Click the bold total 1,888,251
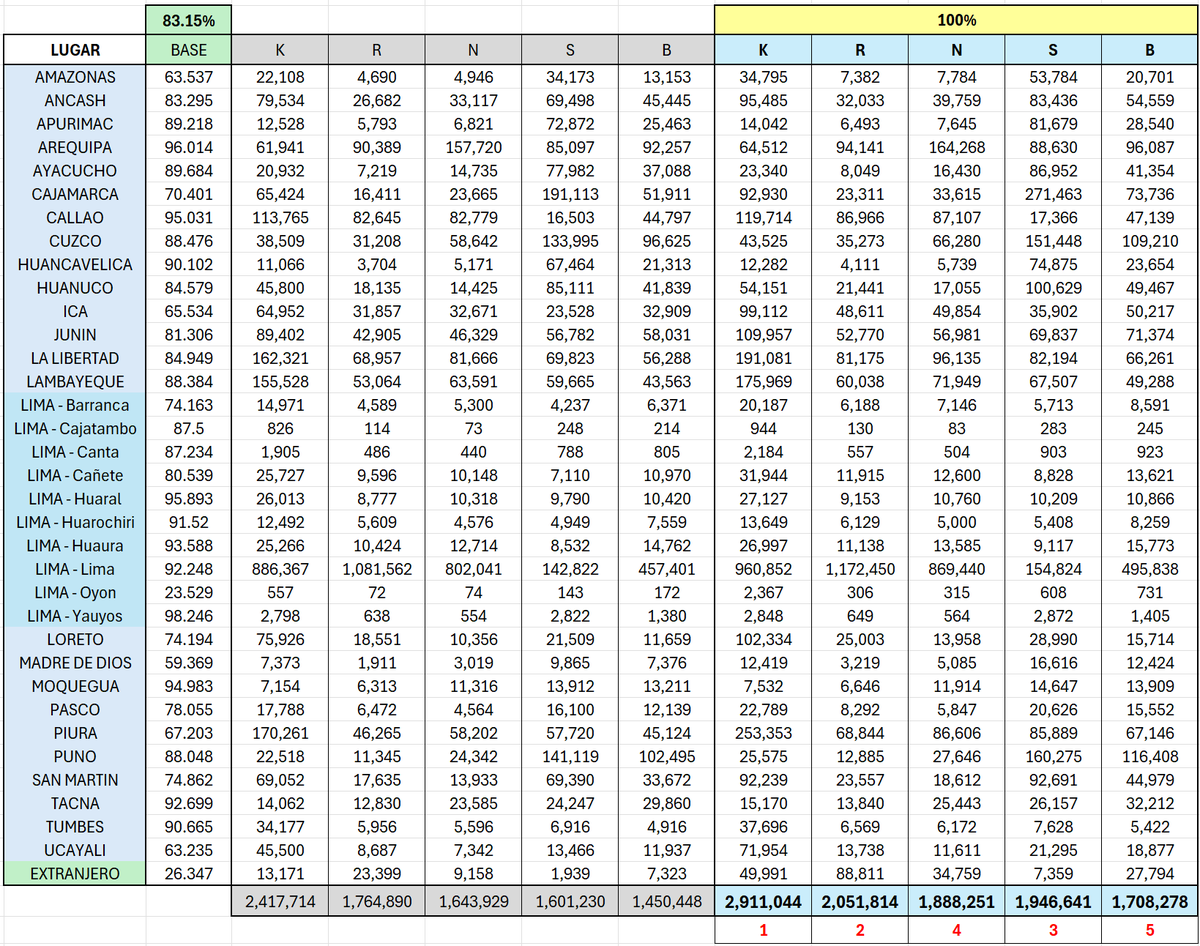Screen dimensions: 1200x946 958,901
